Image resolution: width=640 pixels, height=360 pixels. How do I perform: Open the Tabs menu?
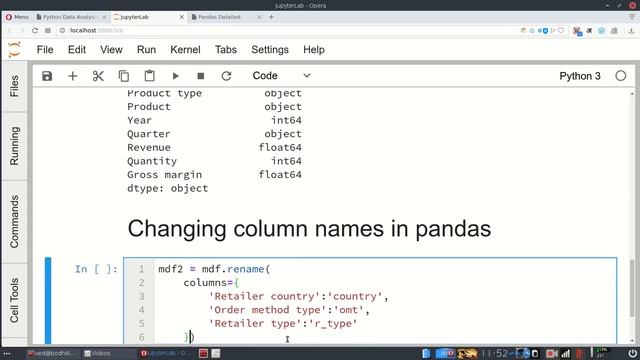(x=226, y=50)
